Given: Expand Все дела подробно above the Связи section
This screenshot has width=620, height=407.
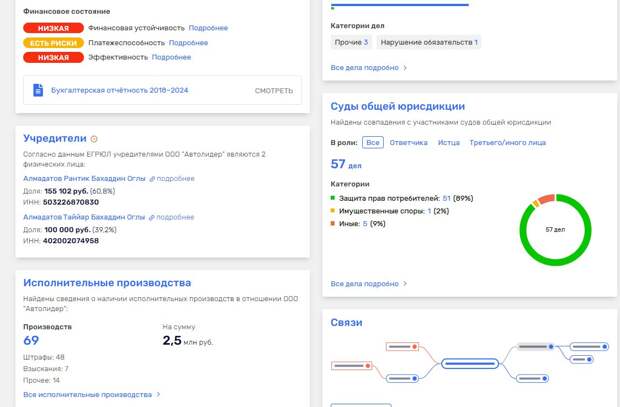Looking at the screenshot, I should coord(368,284).
